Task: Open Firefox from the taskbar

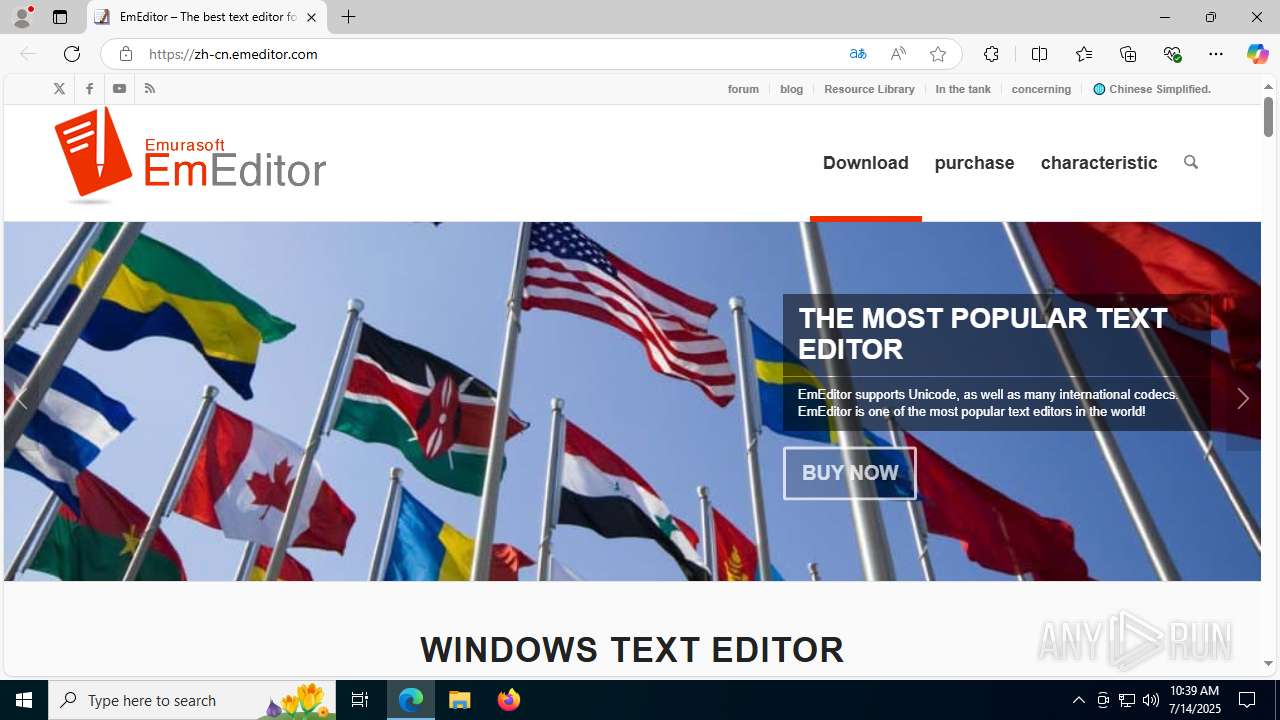Action: pyautogui.click(x=509, y=700)
